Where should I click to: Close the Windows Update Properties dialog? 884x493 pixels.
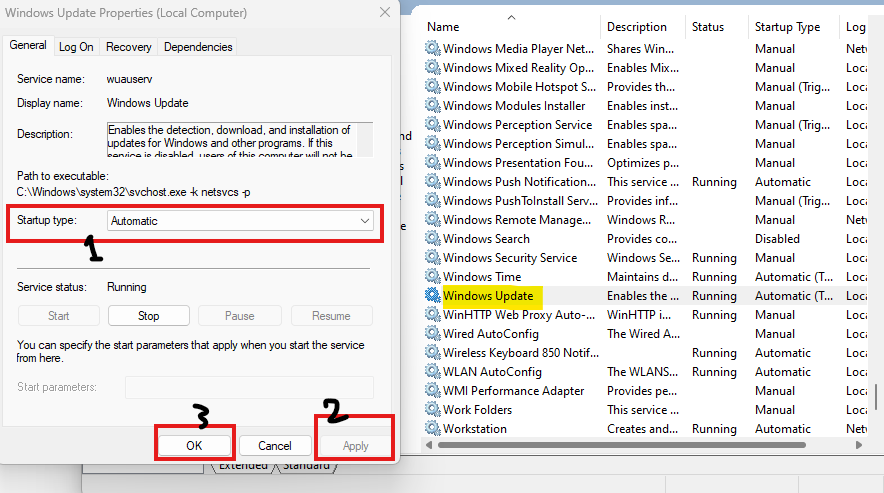[384, 12]
